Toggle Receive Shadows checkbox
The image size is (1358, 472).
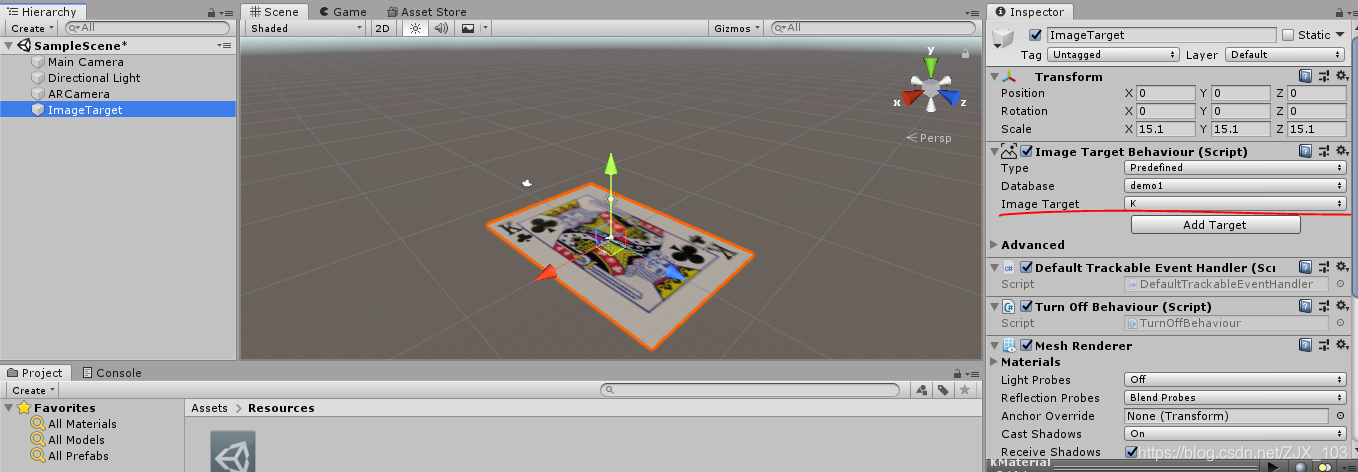point(1131,452)
